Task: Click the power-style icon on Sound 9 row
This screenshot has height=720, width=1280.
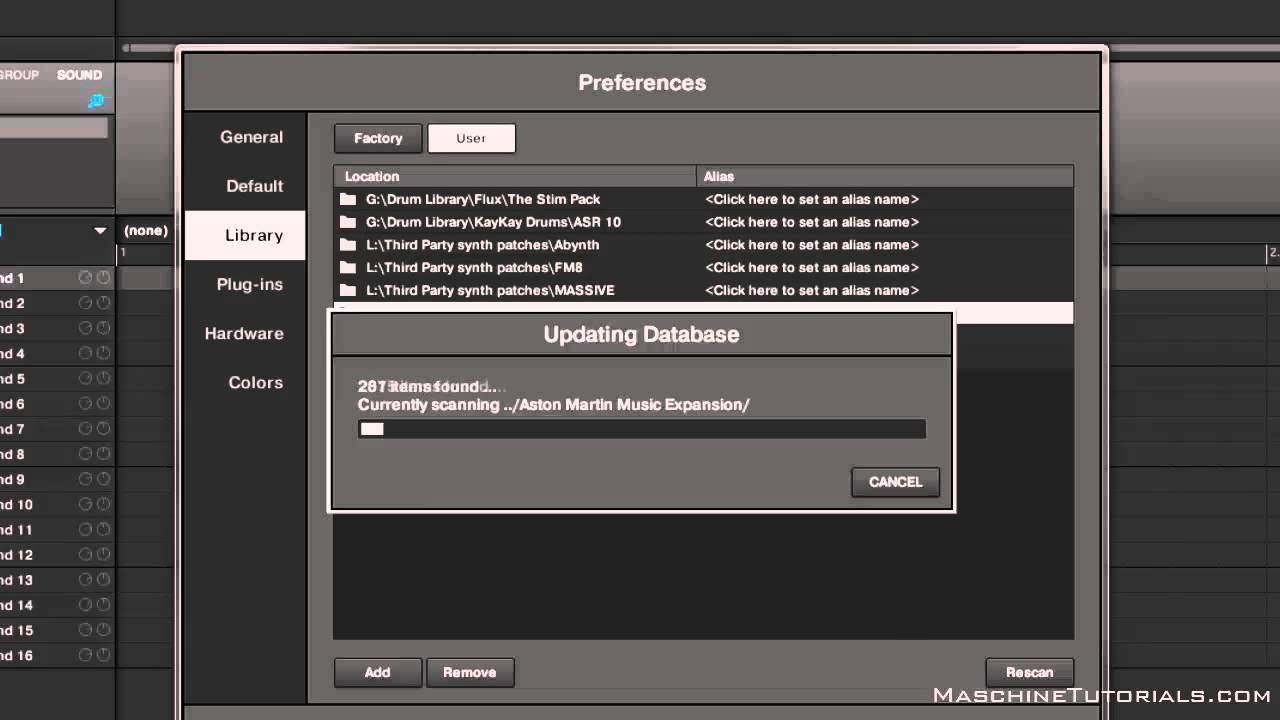Action: click(103, 479)
